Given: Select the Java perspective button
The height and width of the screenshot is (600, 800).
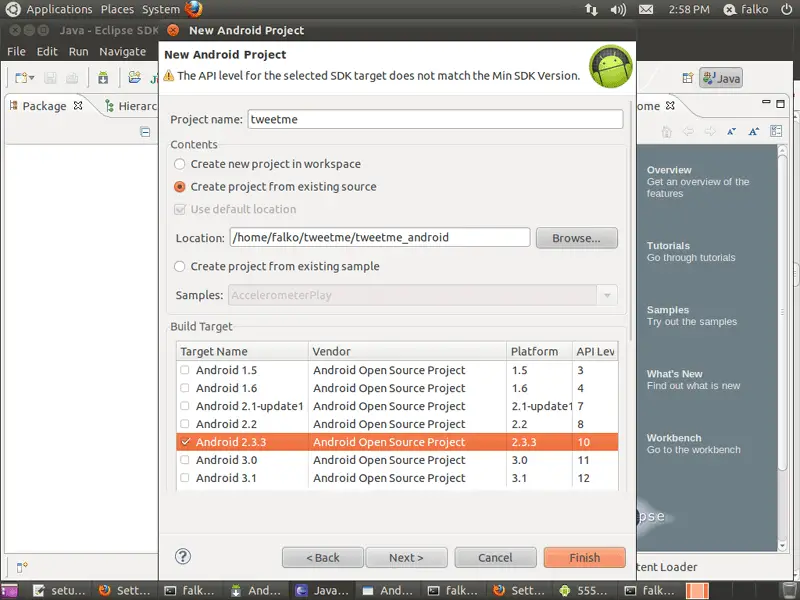Looking at the screenshot, I should tap(721, 78).
